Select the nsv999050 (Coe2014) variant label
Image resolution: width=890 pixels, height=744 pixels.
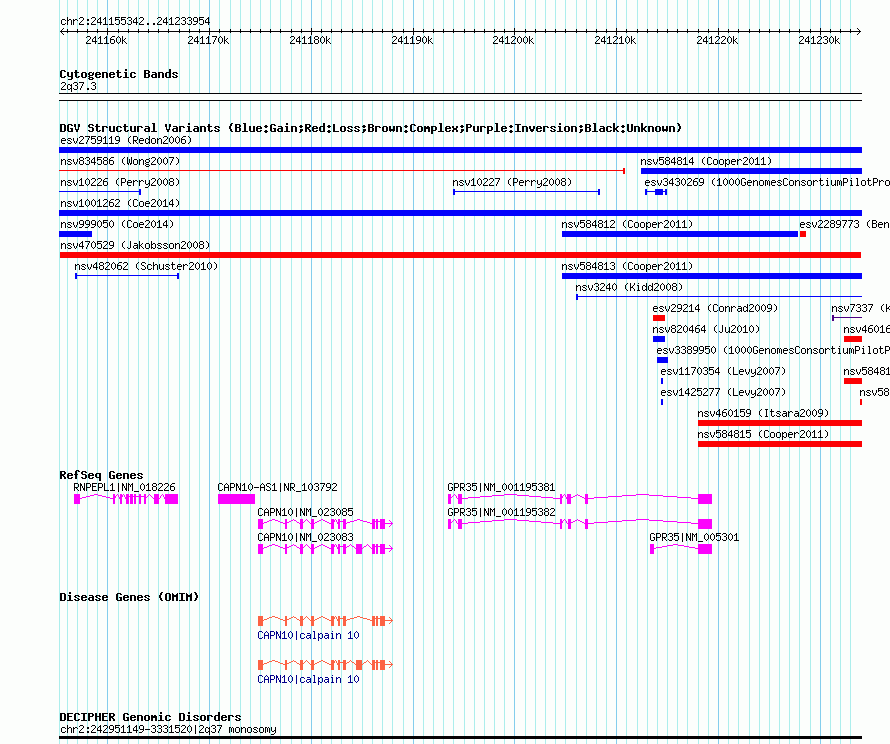tap(117, 224)
